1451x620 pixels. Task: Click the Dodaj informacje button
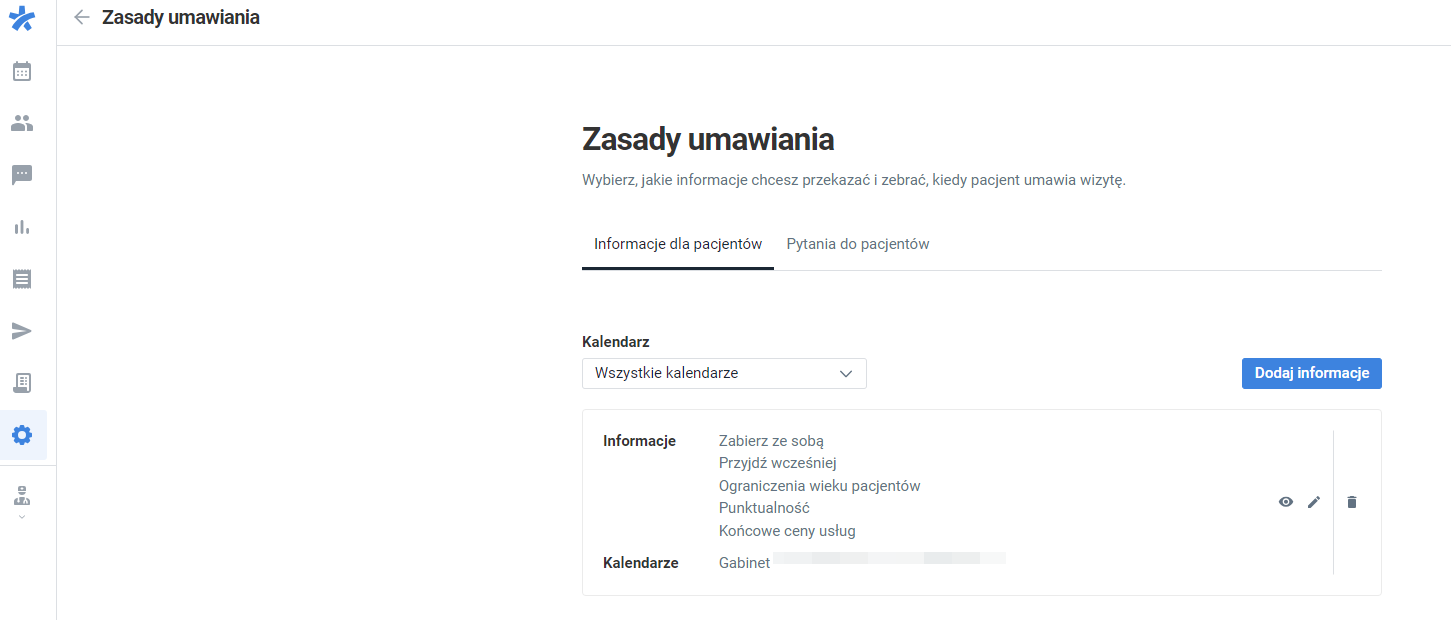click(x=1311, y=373)
